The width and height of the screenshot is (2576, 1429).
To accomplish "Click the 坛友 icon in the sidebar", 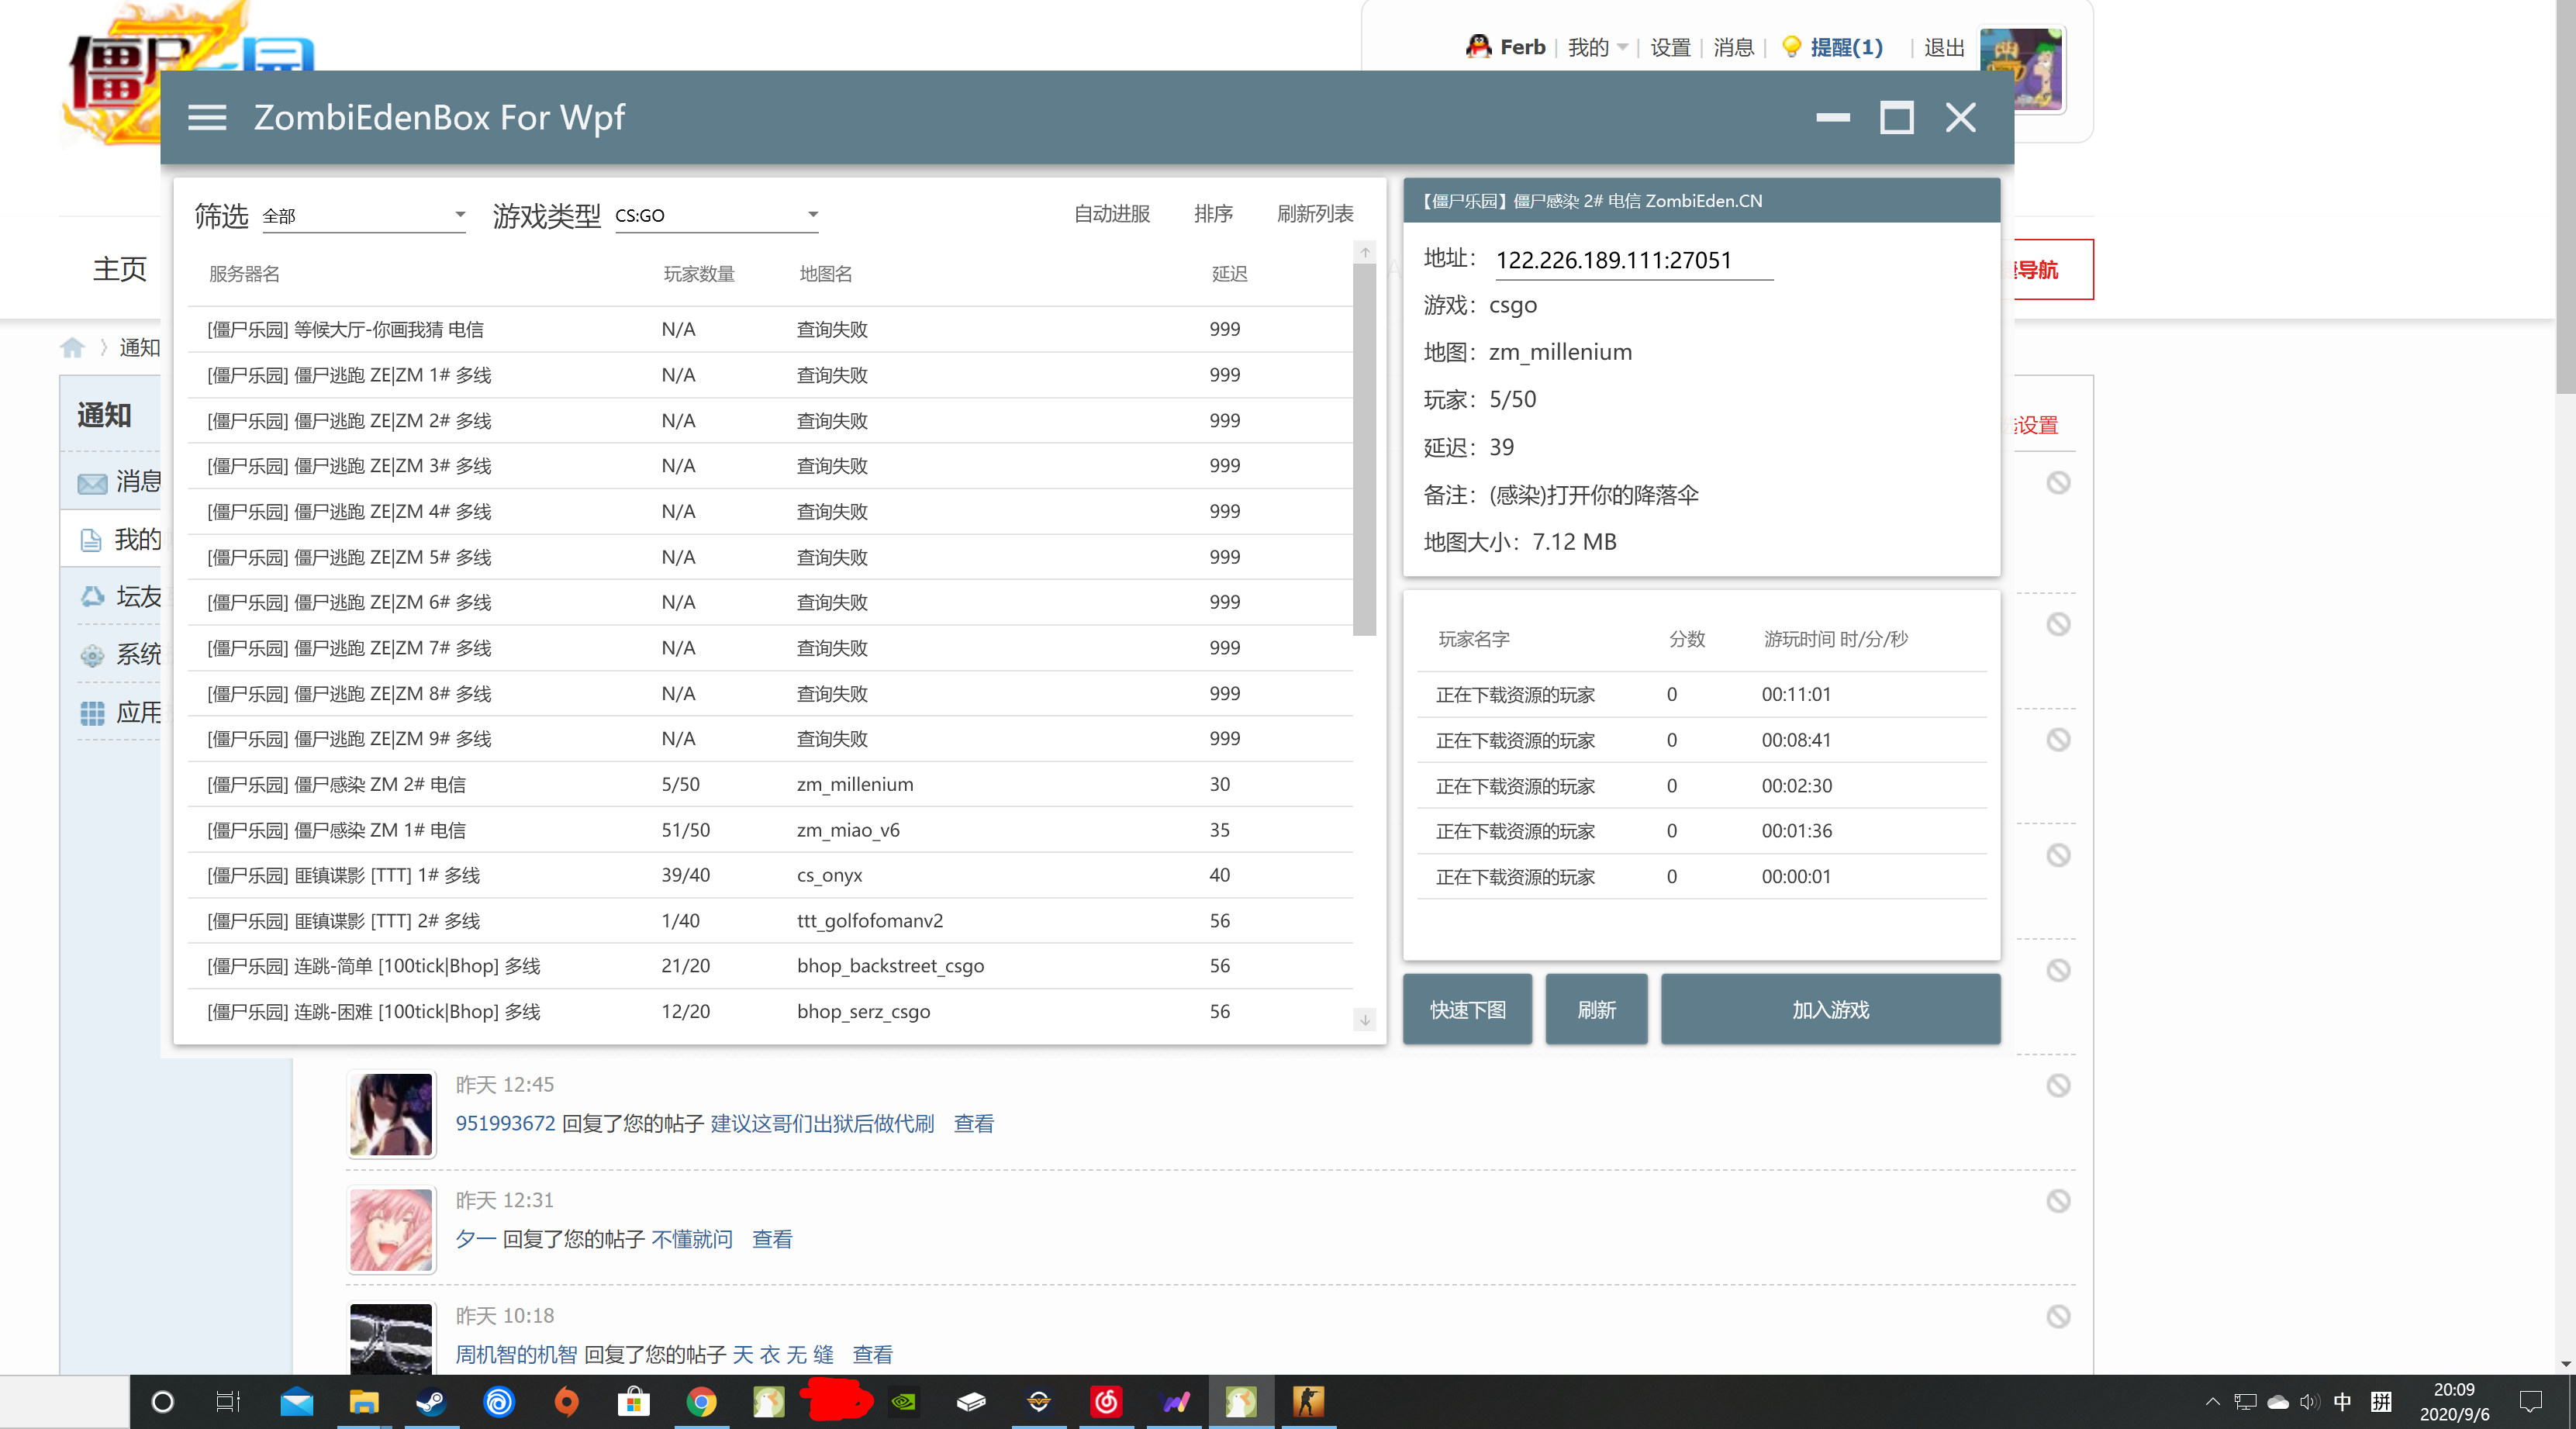I will pyautogui.click(x=92, y=597).
